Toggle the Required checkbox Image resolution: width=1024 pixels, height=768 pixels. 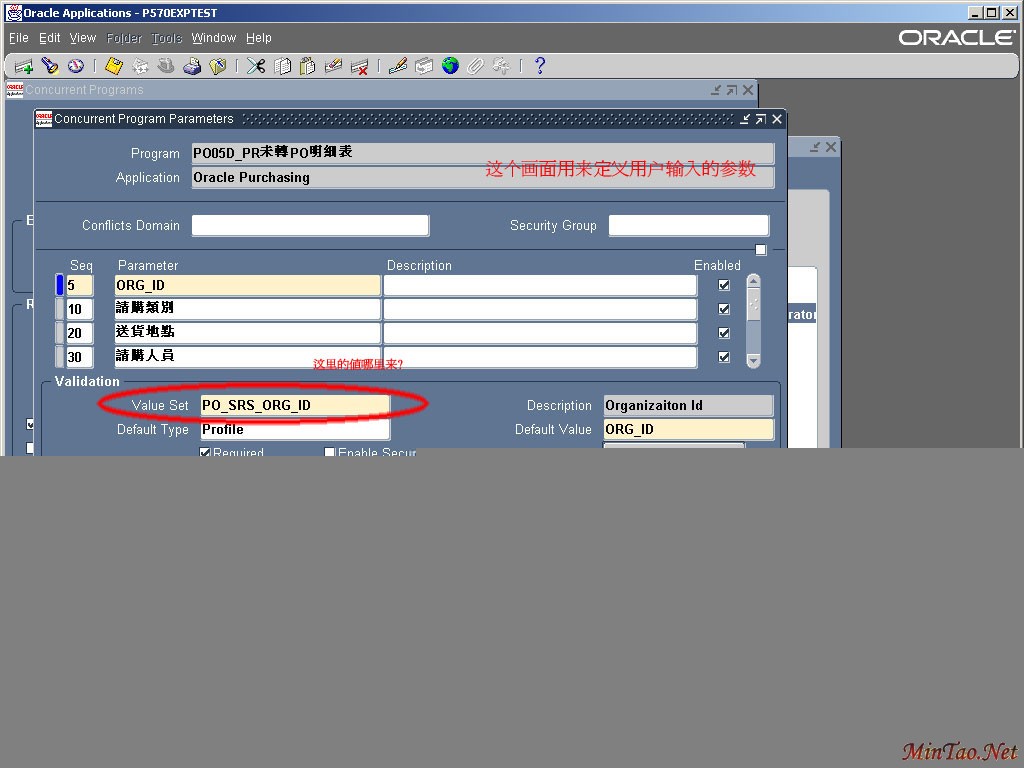(206, 453)
